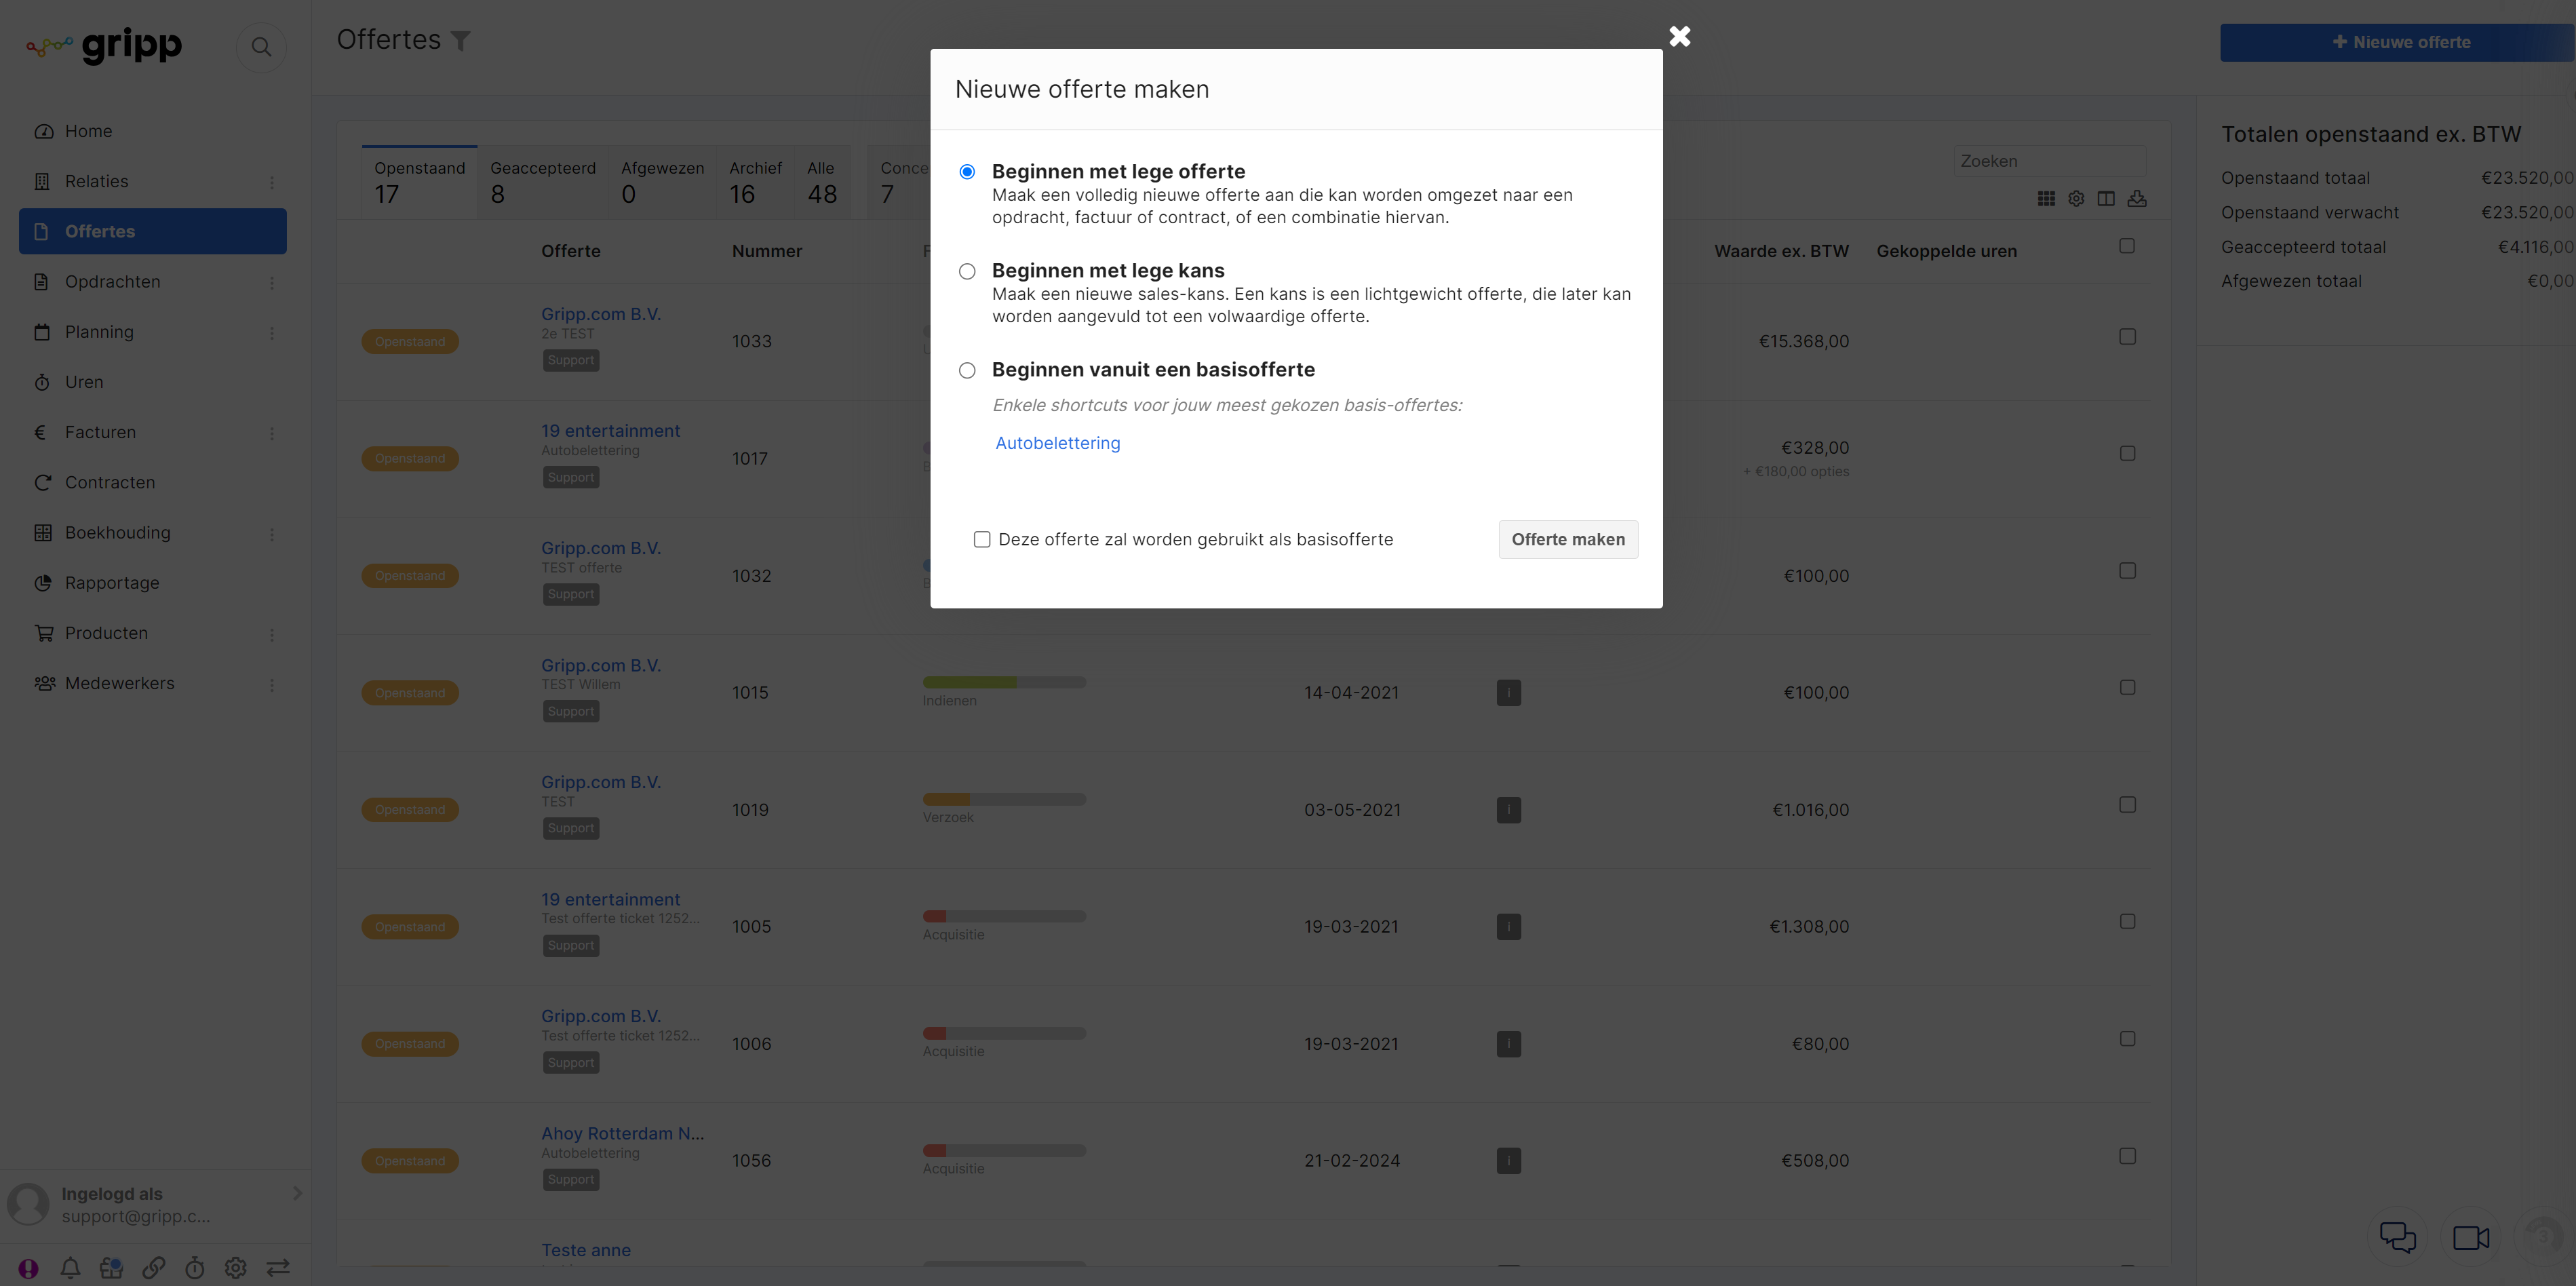This screenshot has height=1286, width=2576.
Task: Switch to the Afgewezen tab
Action: [x=662, y=182]
